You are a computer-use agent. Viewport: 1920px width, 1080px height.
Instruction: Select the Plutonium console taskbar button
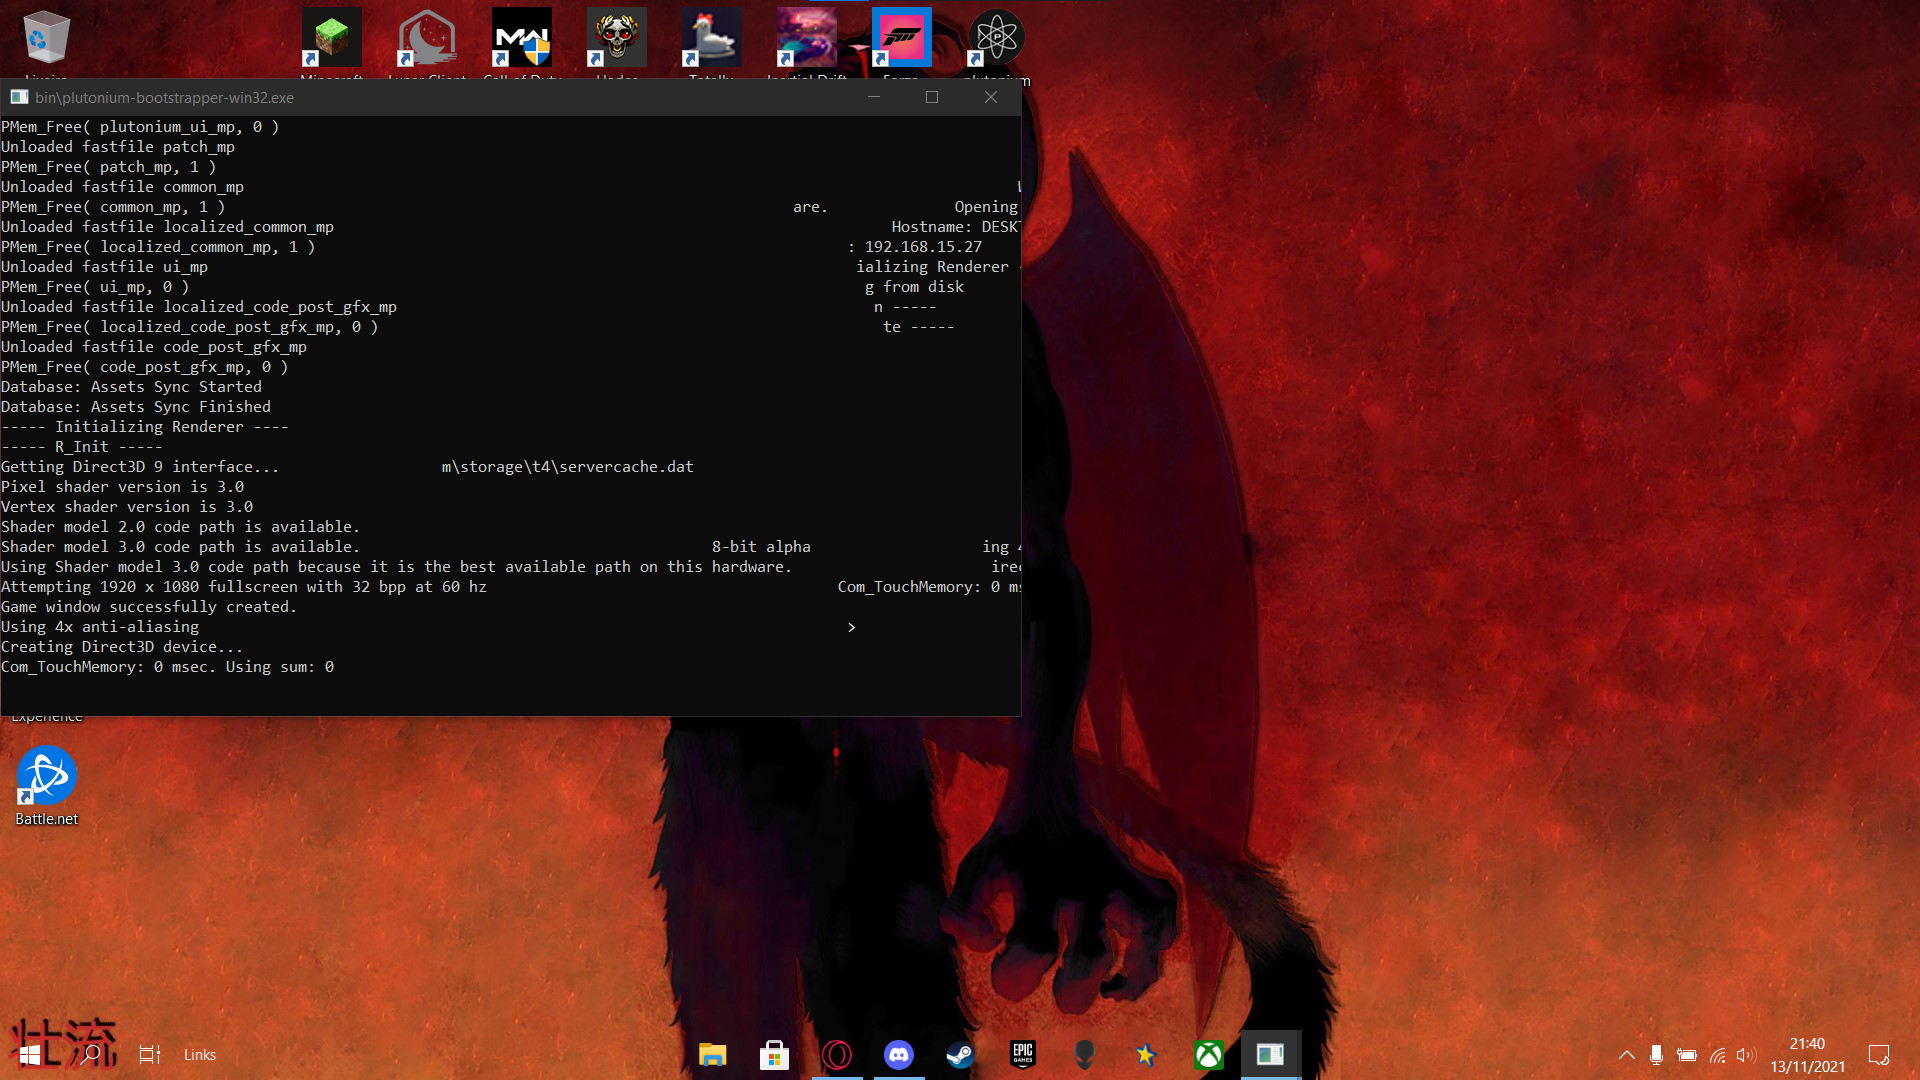(1271, 1054)
